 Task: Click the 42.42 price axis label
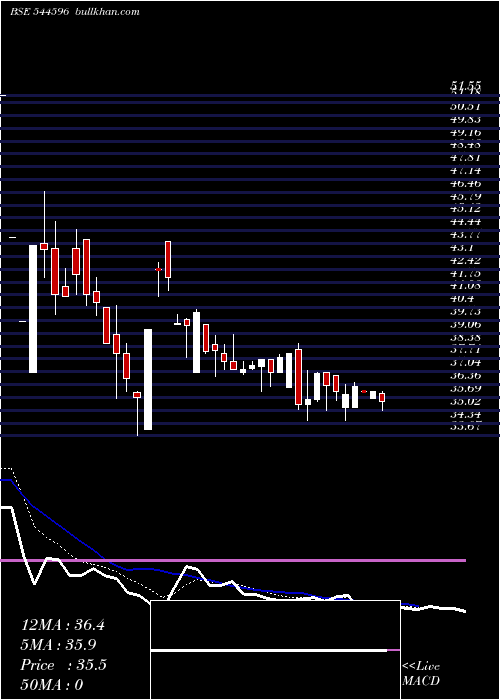click(x=466, y=261)
